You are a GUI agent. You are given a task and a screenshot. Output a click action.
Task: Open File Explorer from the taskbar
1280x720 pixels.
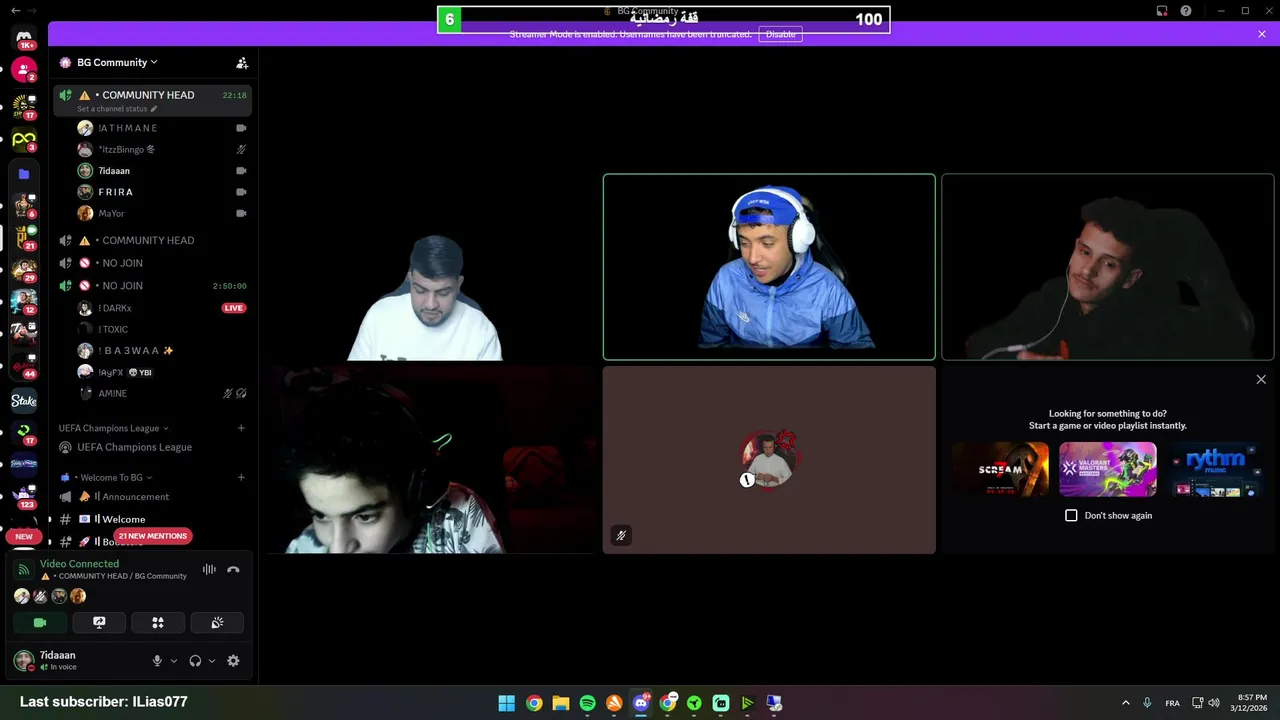tap(560, 703)
